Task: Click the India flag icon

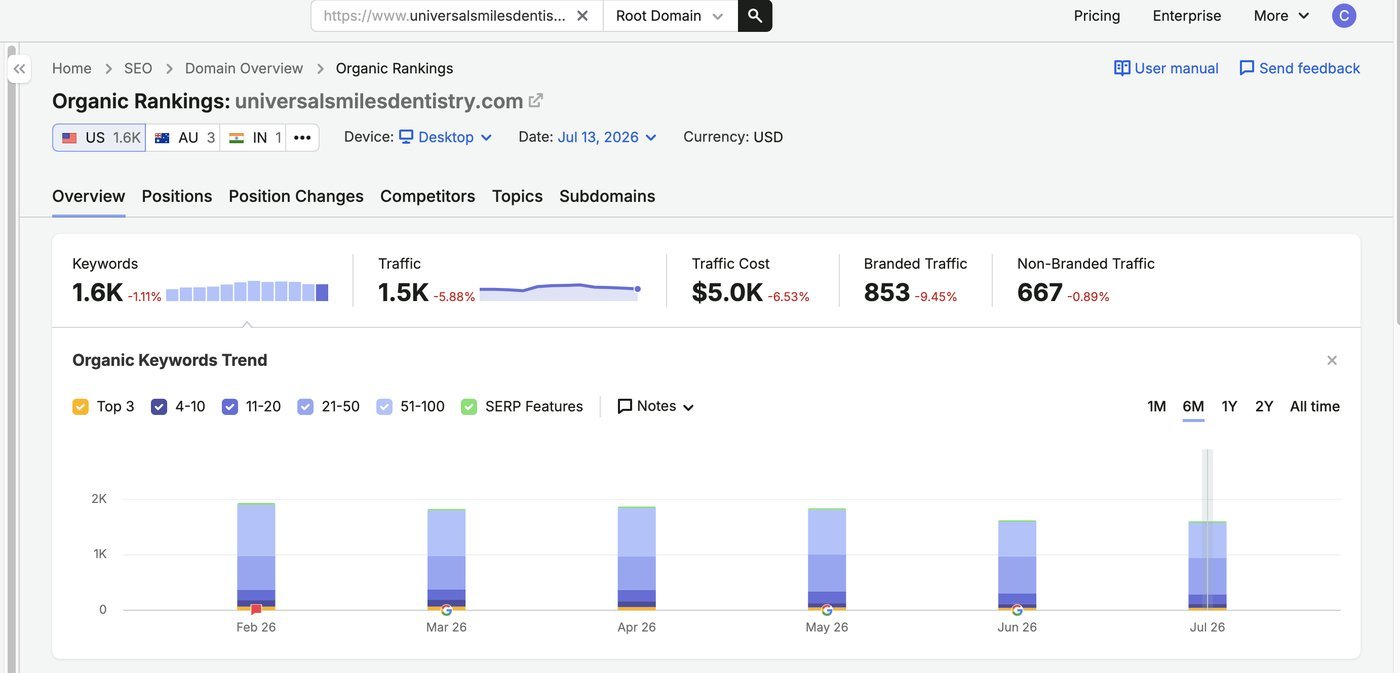Action: click(x=236, y=138)
